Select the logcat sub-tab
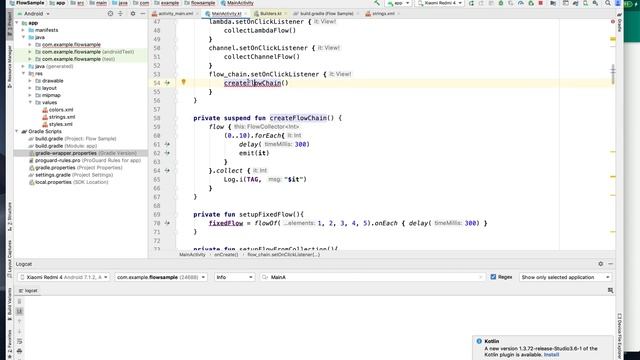This screenshot has width=640, height=360. (28, 291)
